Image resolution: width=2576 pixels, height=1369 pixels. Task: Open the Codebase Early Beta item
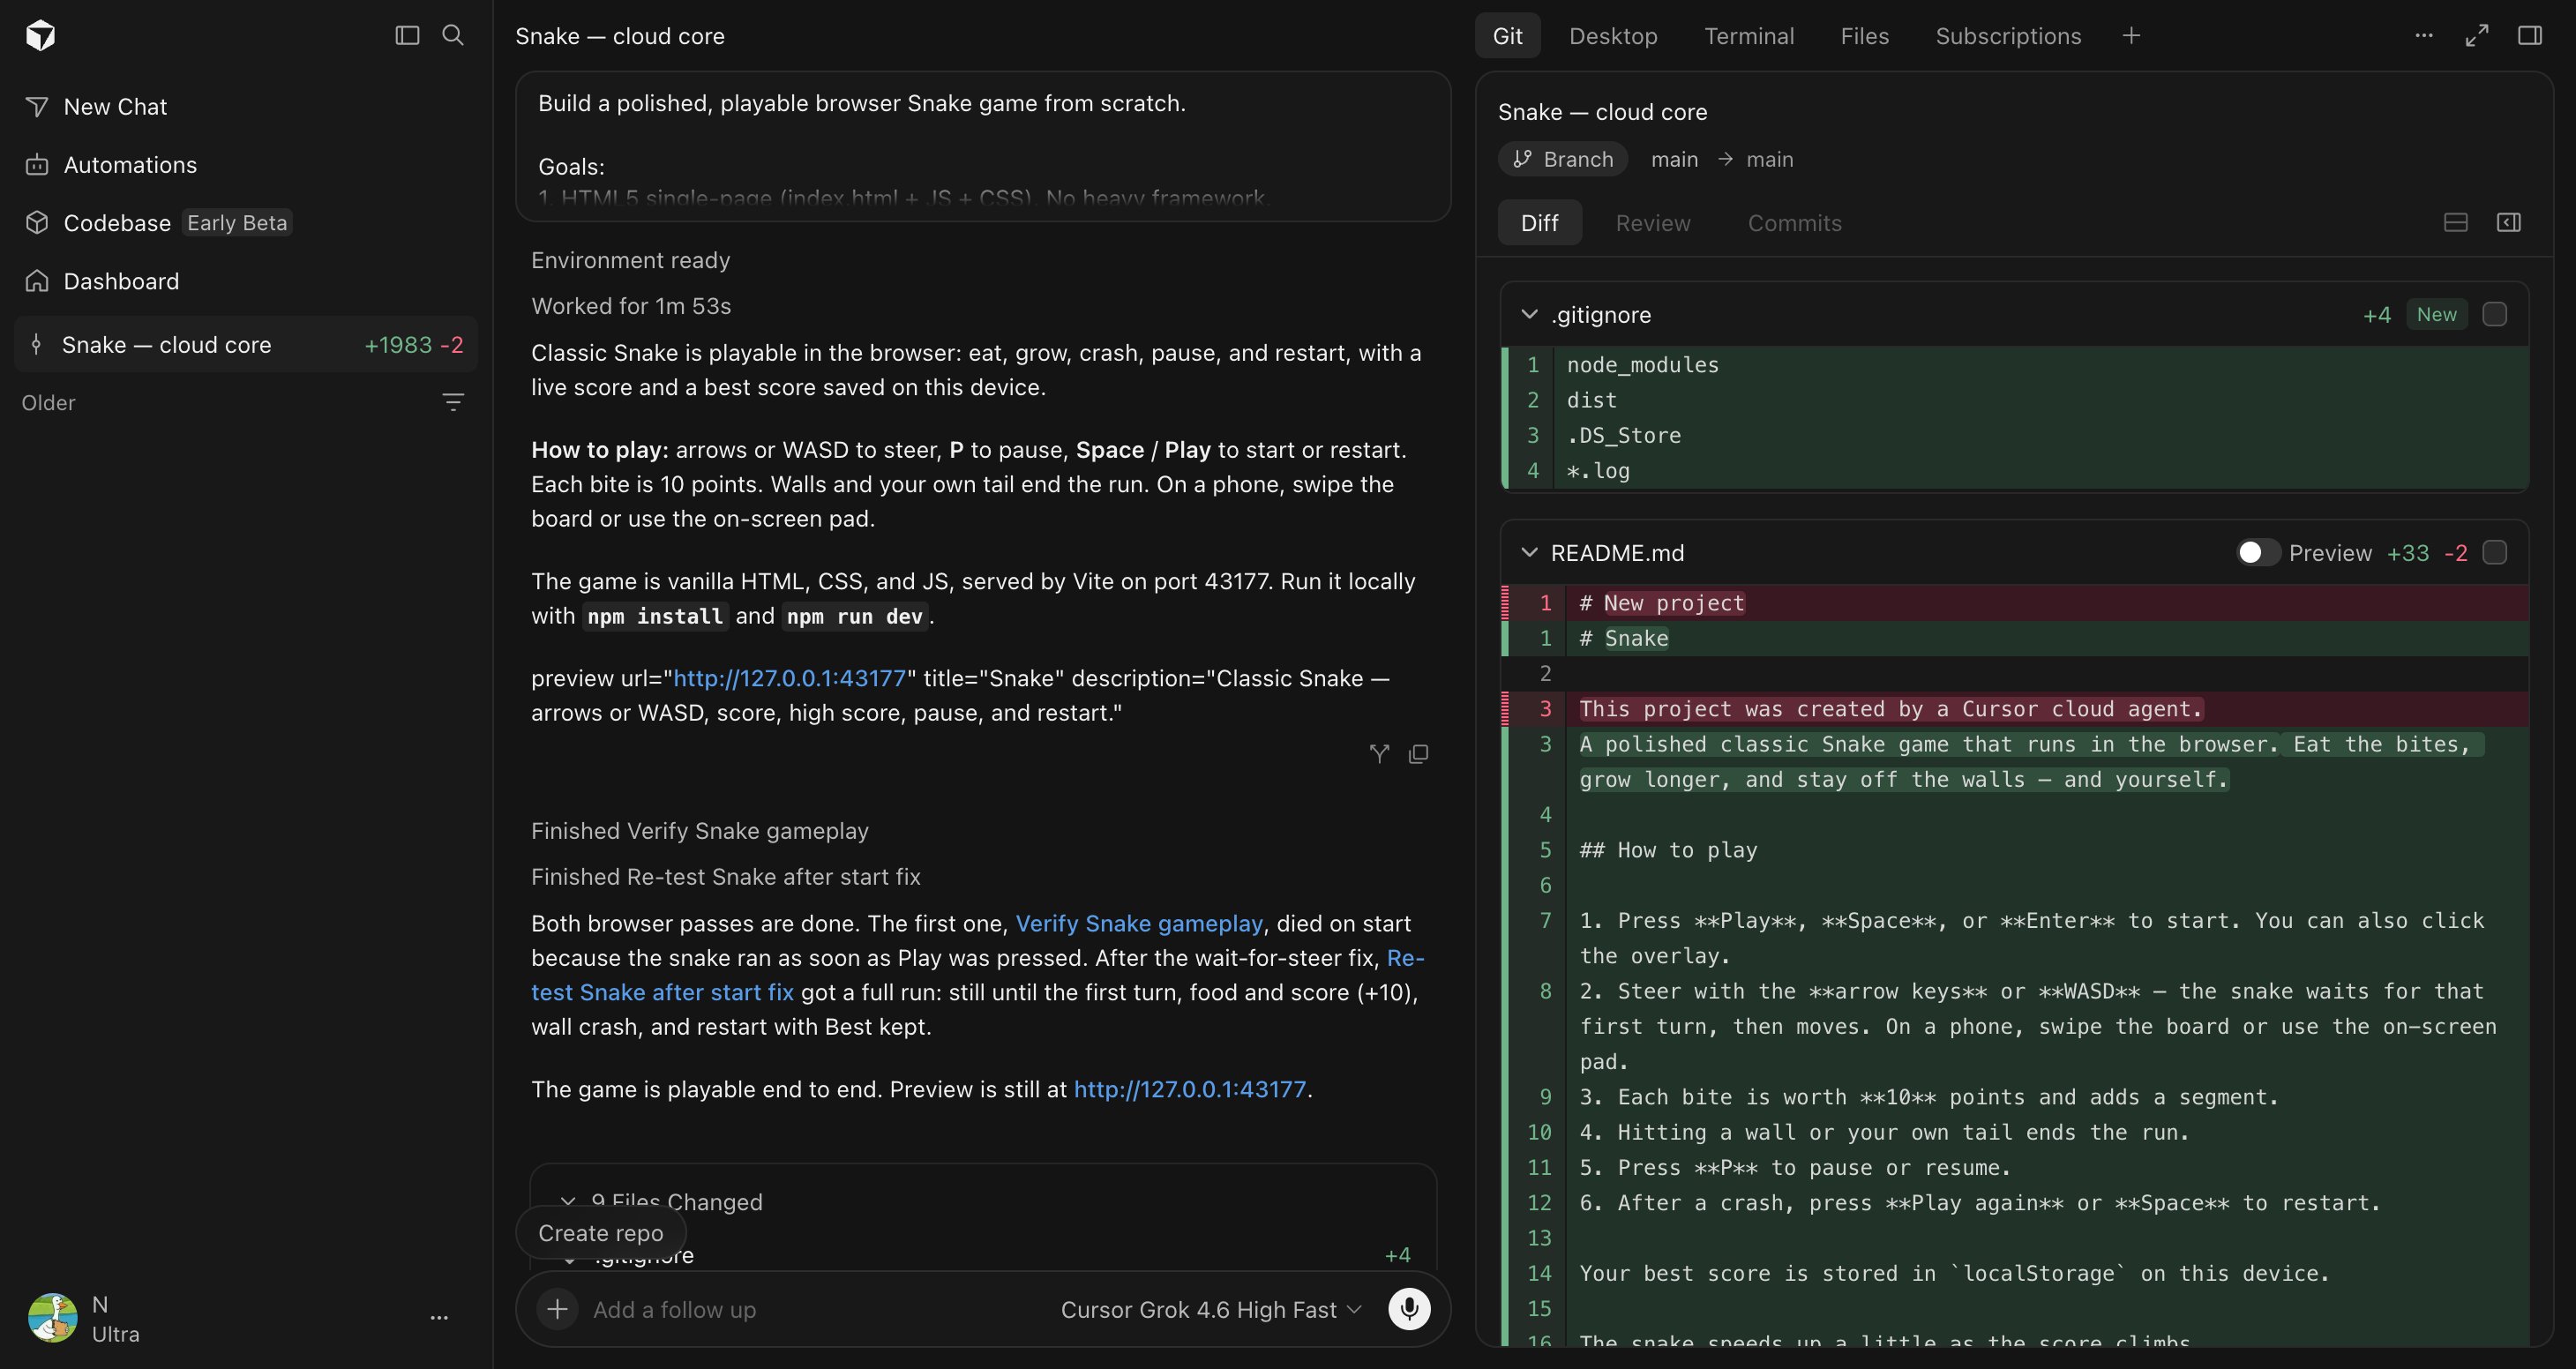(x=246, y=223)
